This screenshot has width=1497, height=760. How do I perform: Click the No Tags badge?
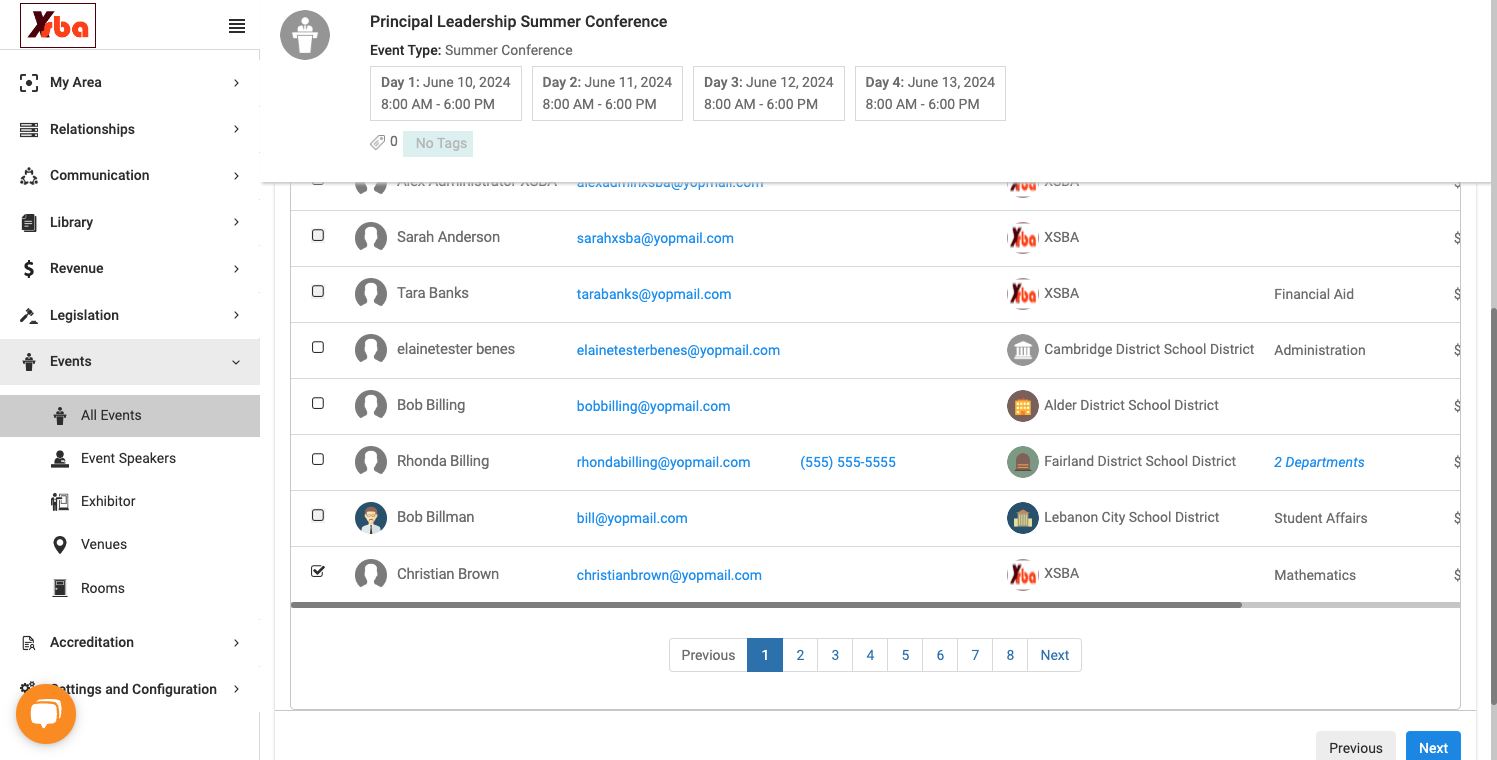(438, 143)
